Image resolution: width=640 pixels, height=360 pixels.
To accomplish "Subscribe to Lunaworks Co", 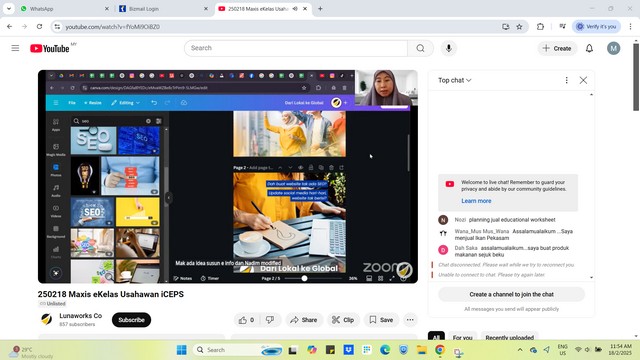I will (x=131, y=320).
